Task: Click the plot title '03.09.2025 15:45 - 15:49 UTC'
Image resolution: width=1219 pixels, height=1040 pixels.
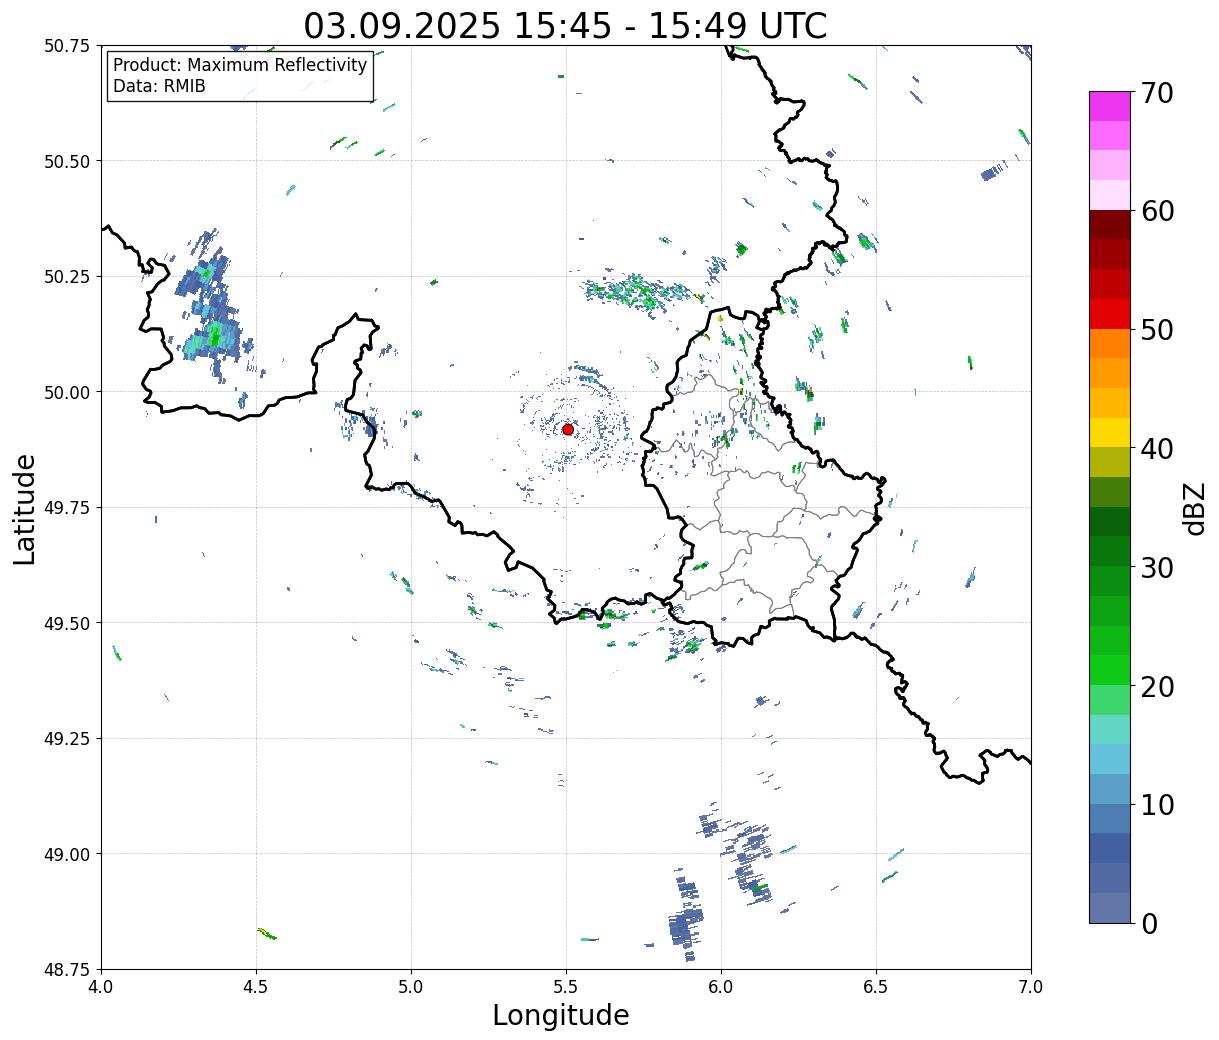Action: click(x=565, y=25)
